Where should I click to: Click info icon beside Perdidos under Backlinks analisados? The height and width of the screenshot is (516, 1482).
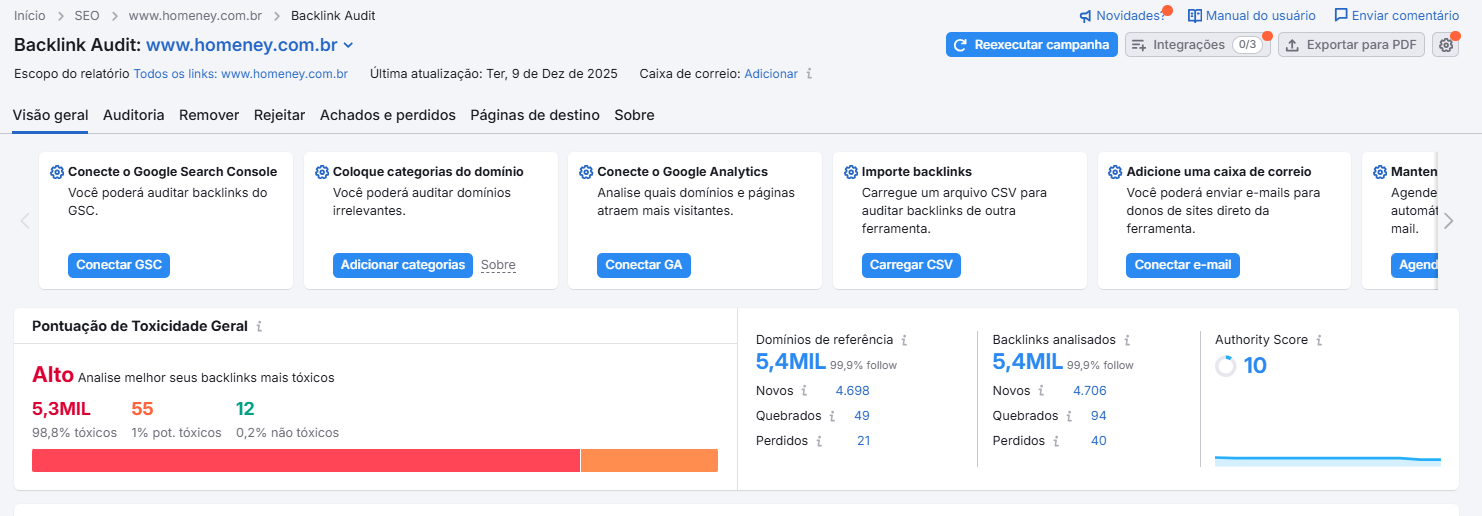point(1056,441)
